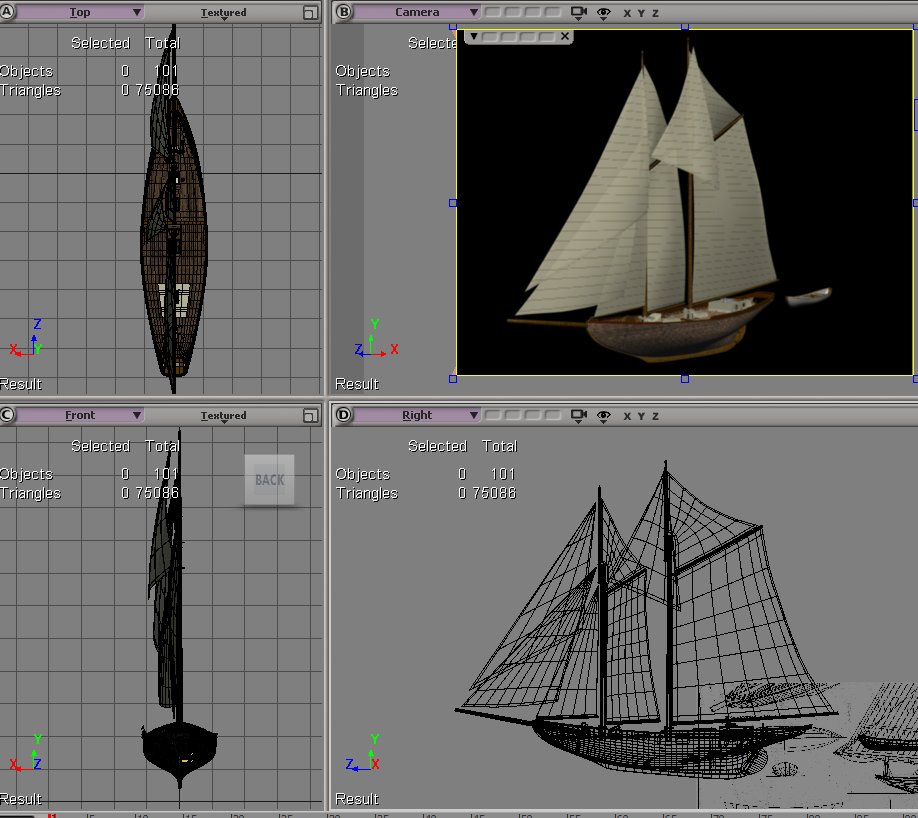The height and width of the screenshot is (818, 918).
Task: Click the camera icon in Camera viewport header
Action: pyautogui.click(x=579, y=13)
